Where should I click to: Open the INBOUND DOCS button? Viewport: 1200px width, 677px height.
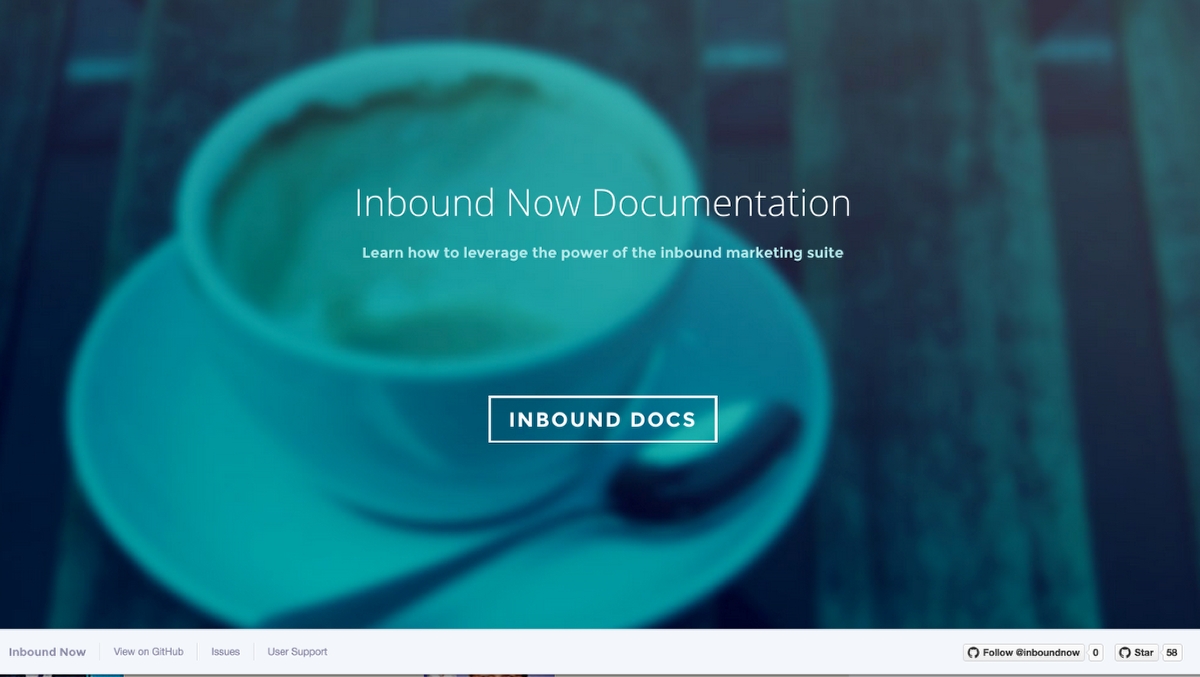pos(603,419)
